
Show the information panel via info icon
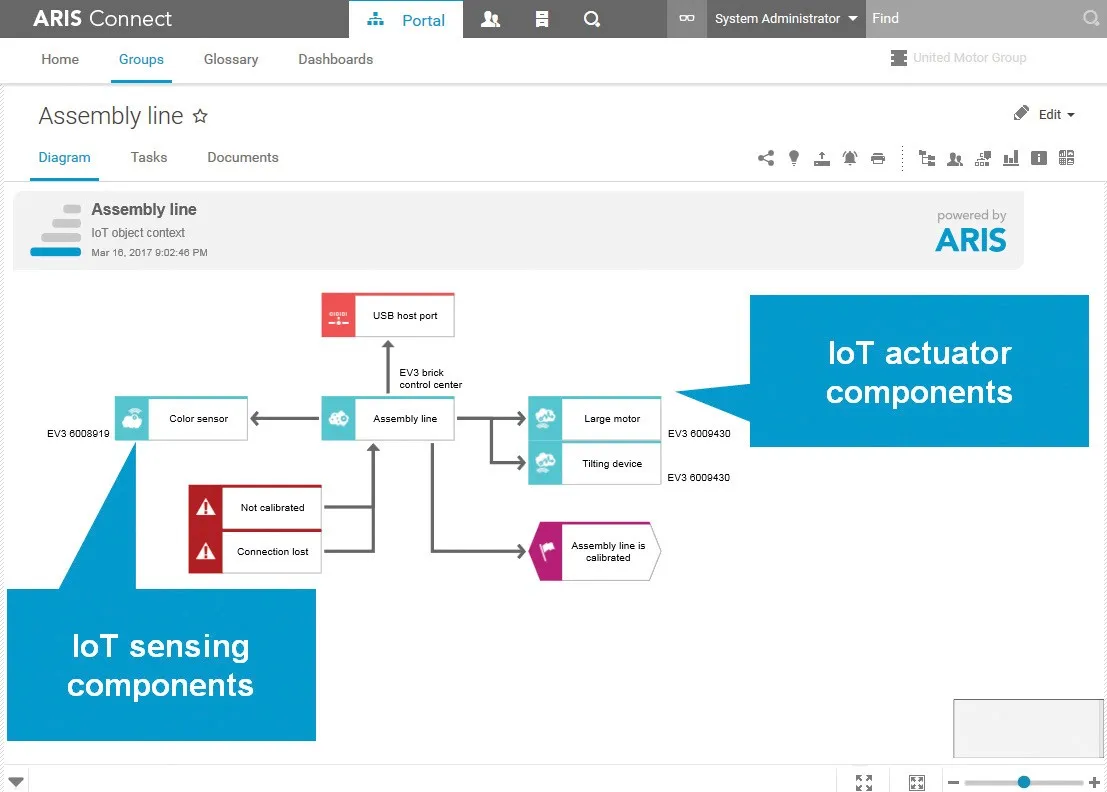pos(1039,158)
